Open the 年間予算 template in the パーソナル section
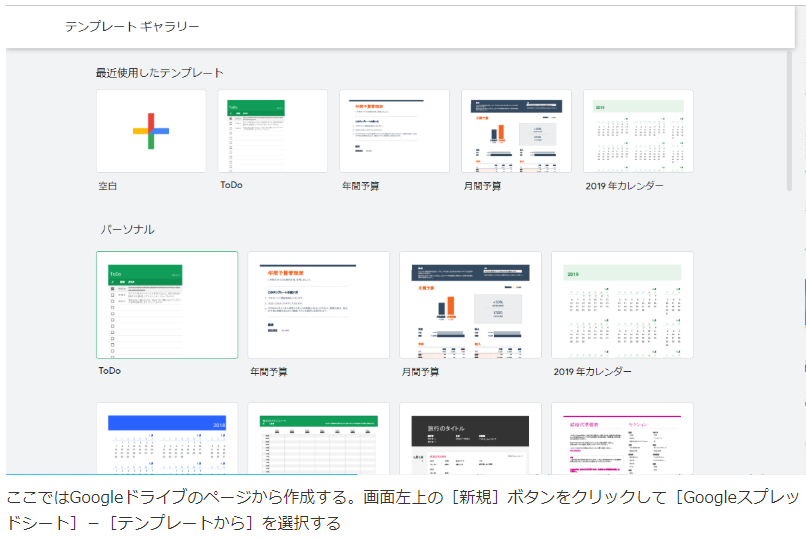The height and width of the screenshot is (540, 806). click(318, 305)
